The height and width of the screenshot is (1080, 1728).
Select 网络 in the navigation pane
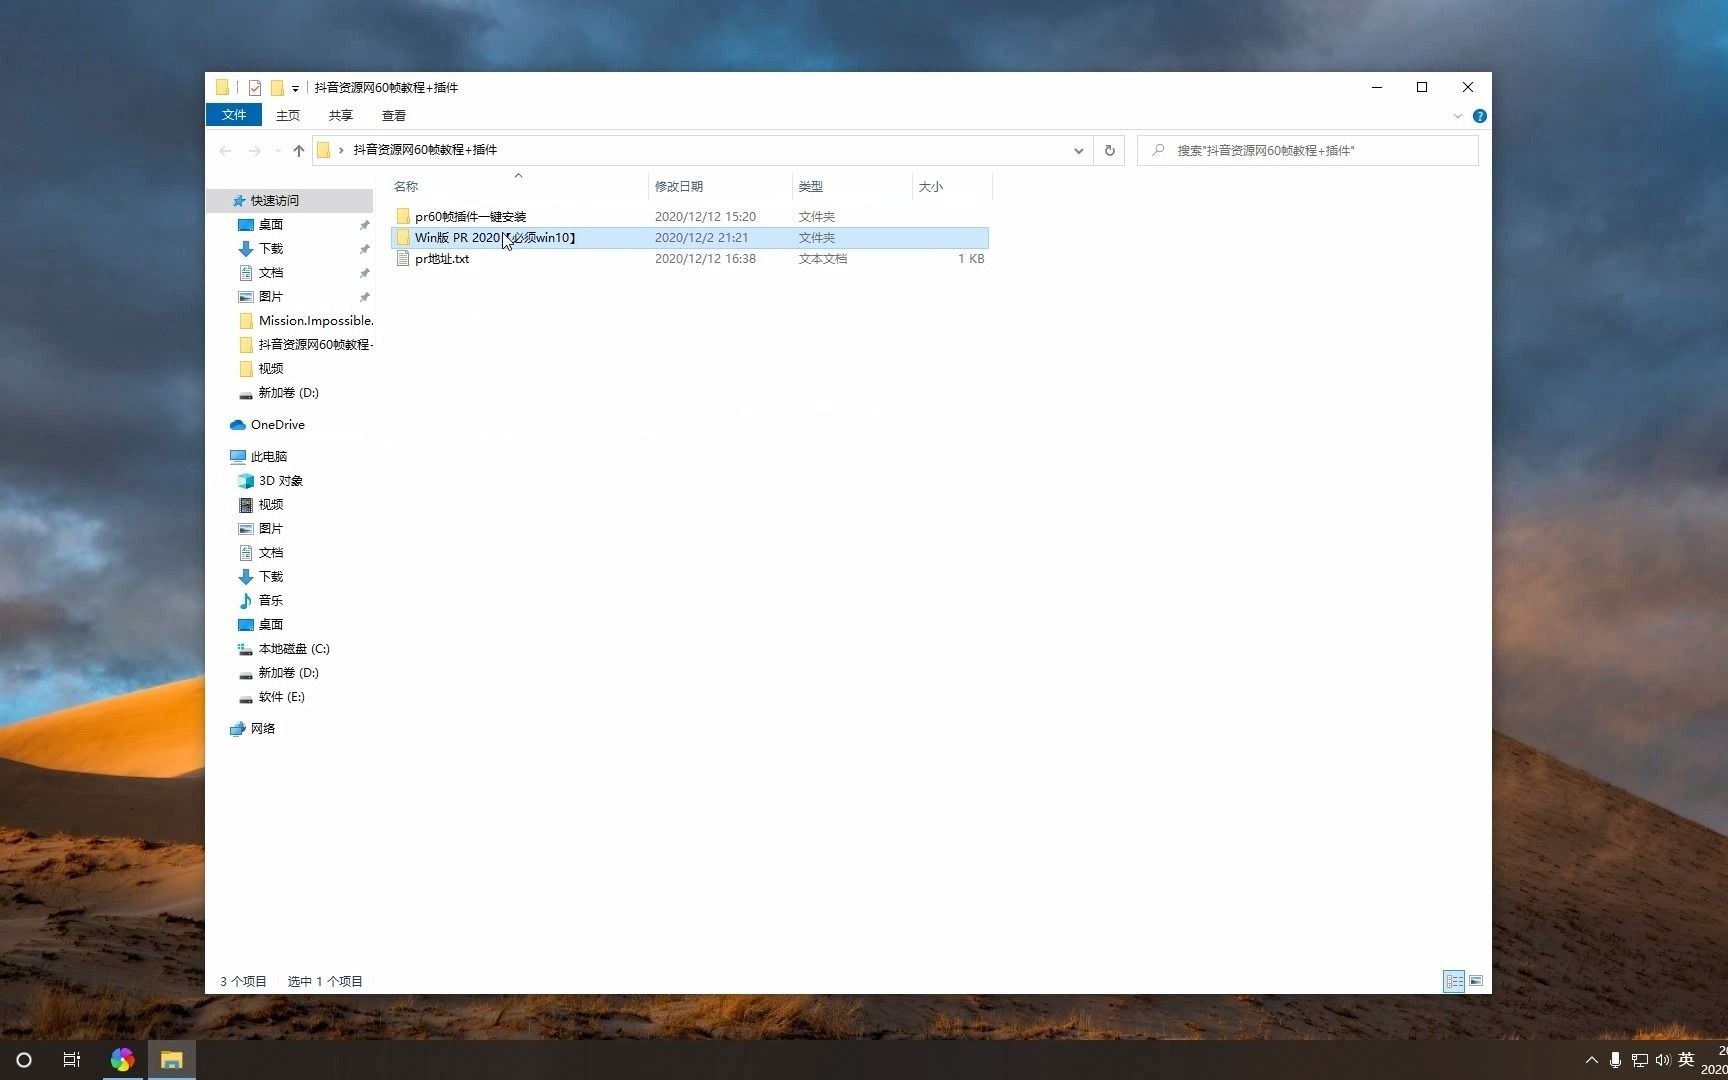click(262, 729)
